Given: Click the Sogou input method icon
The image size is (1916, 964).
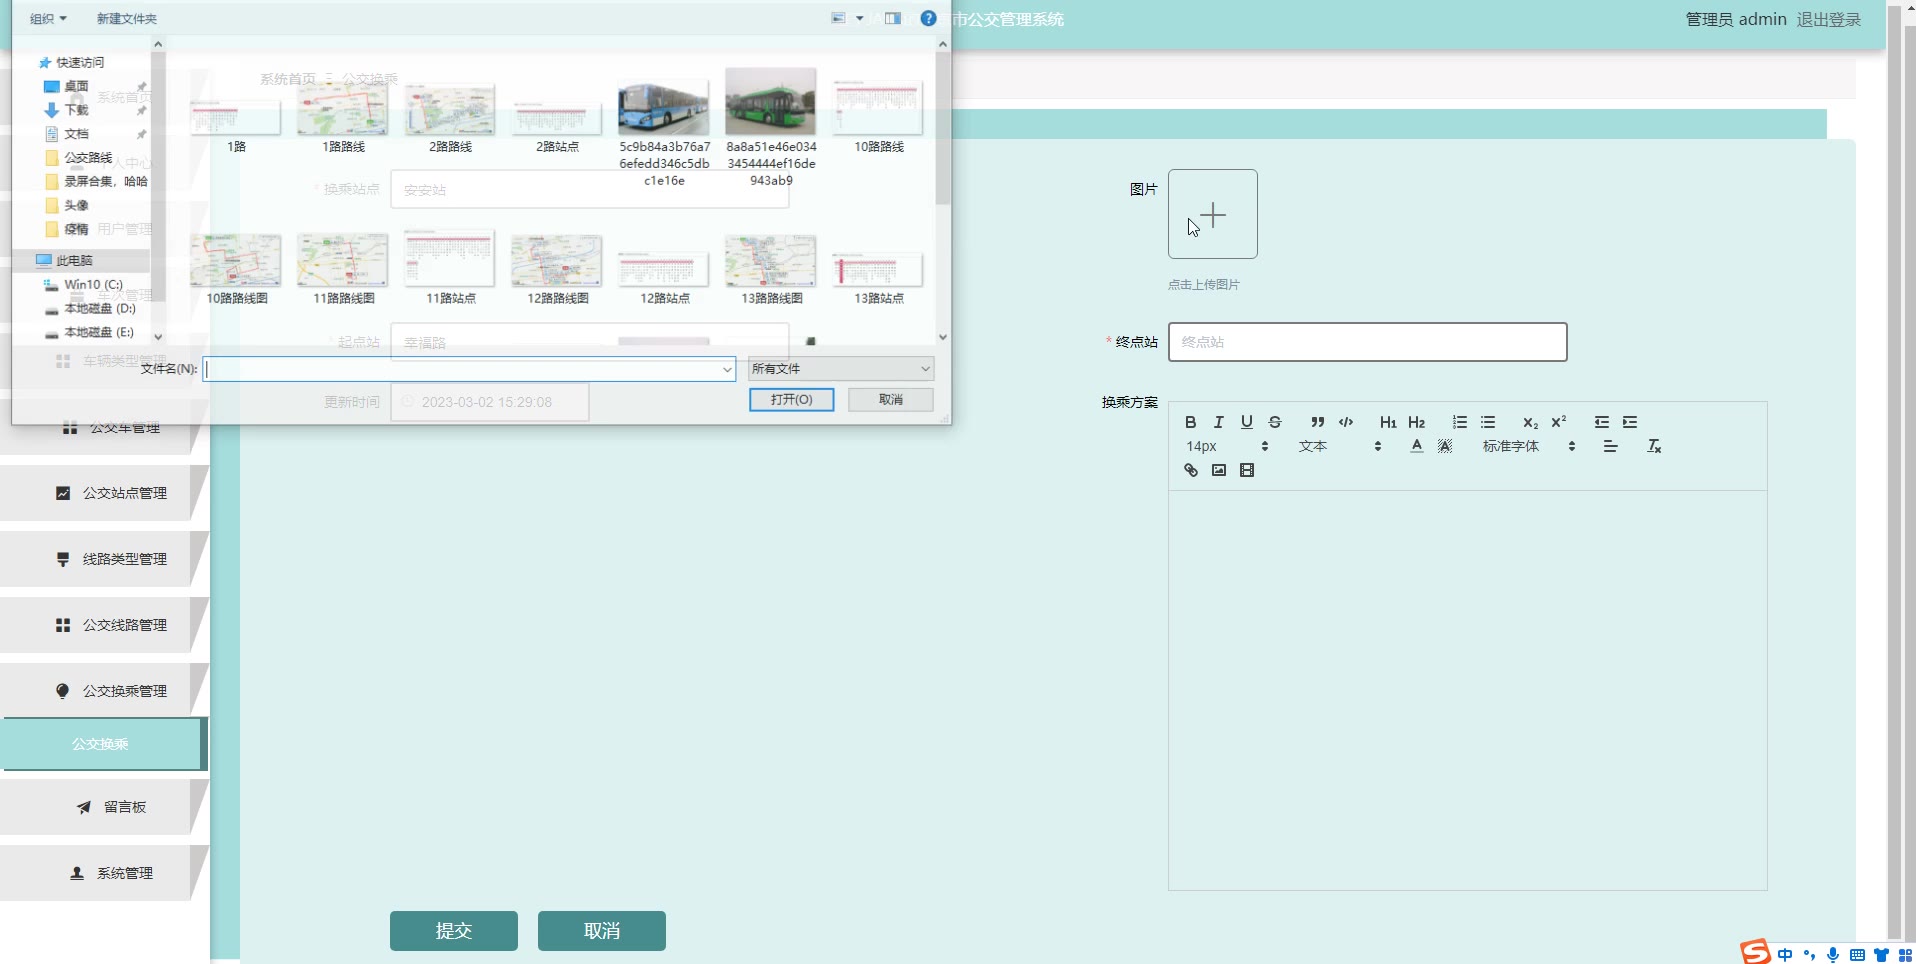Looking at the screenshot, I should coord(1754,952).
